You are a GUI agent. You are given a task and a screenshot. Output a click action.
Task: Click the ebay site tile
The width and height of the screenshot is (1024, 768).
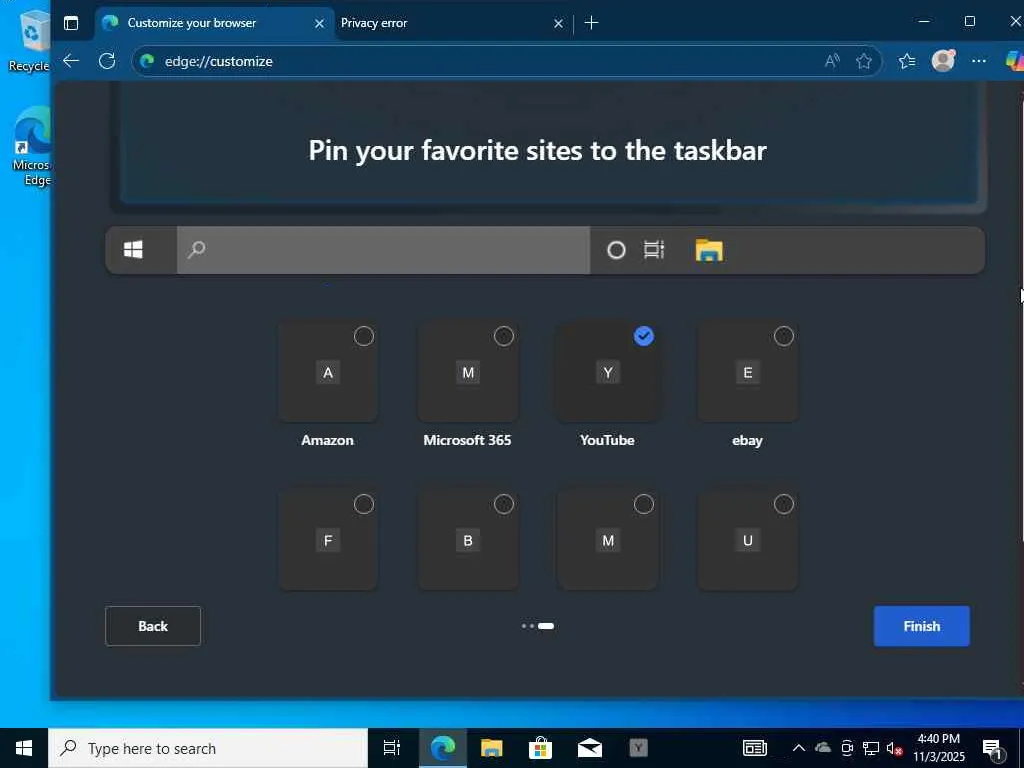pyautogui.click(x=748, y=372)
